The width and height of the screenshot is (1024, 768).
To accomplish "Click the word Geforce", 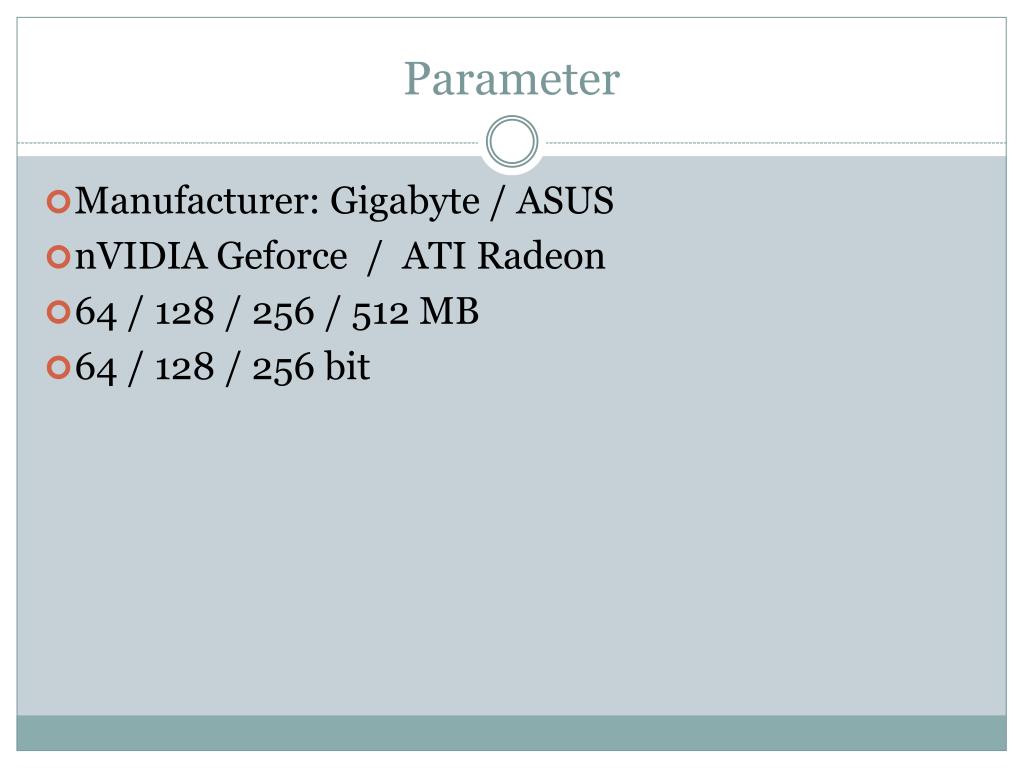I will point(281,255).
